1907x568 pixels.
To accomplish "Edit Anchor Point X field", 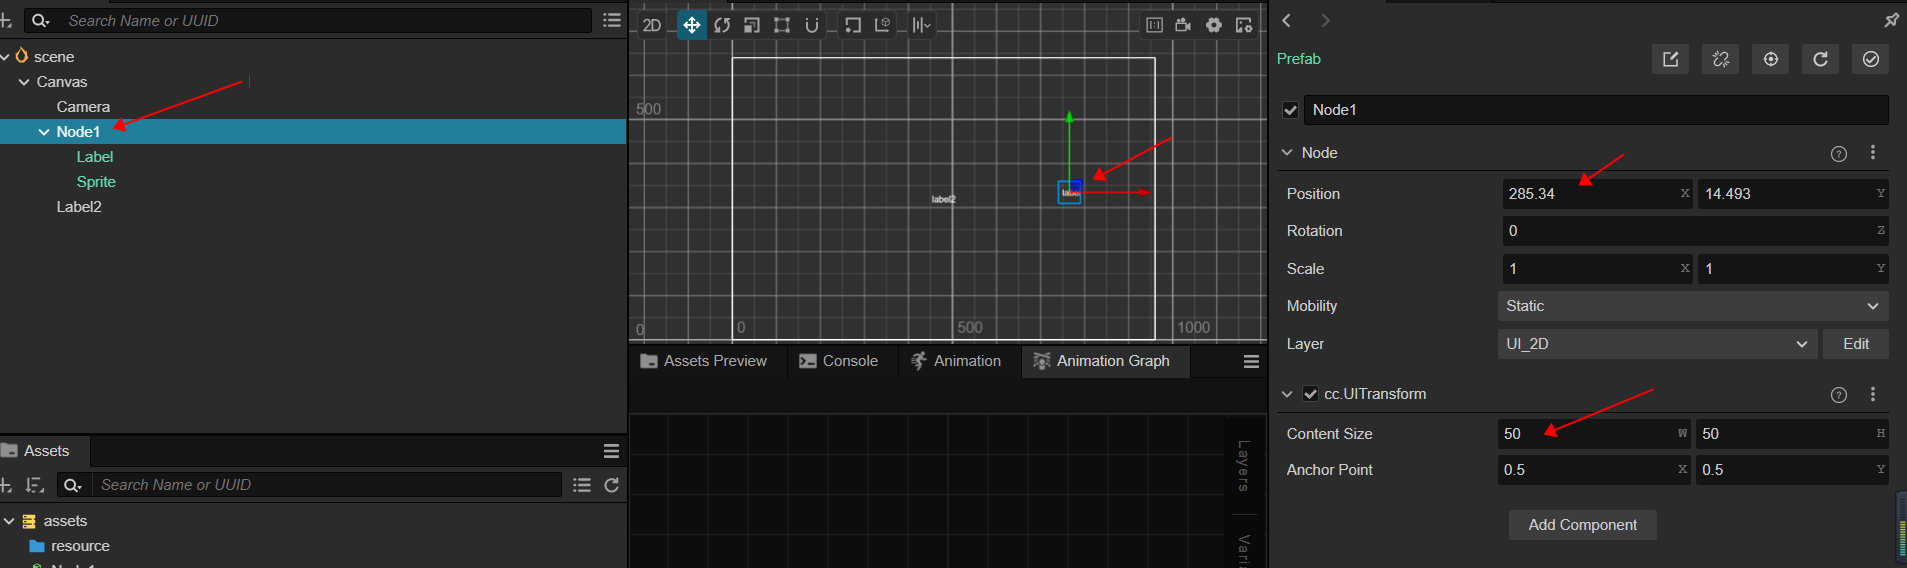I will (1594, 470).
